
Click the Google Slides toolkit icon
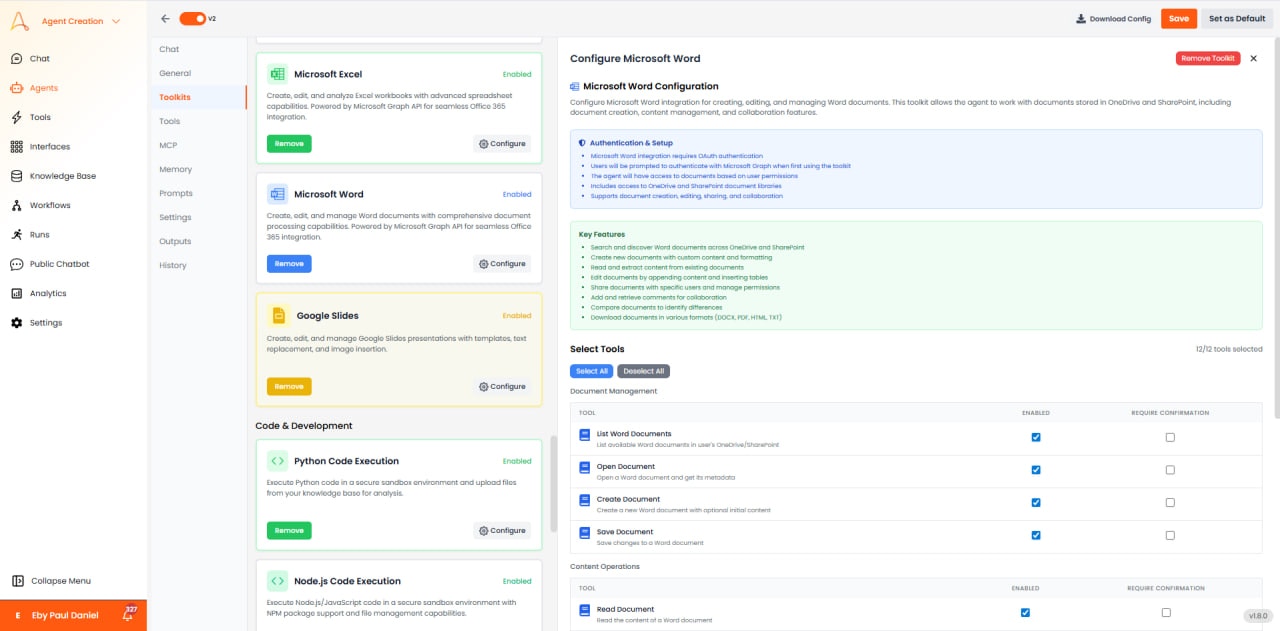279,316
